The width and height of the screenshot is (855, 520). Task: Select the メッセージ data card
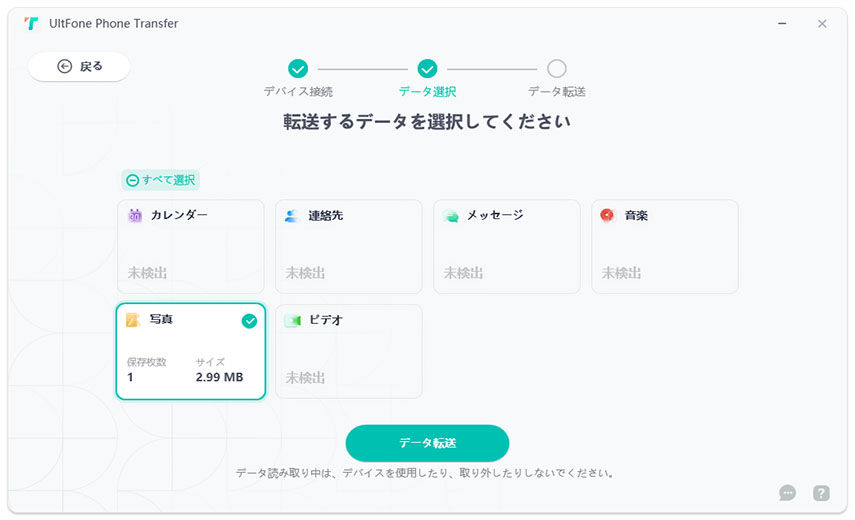[x=507, y=246]
